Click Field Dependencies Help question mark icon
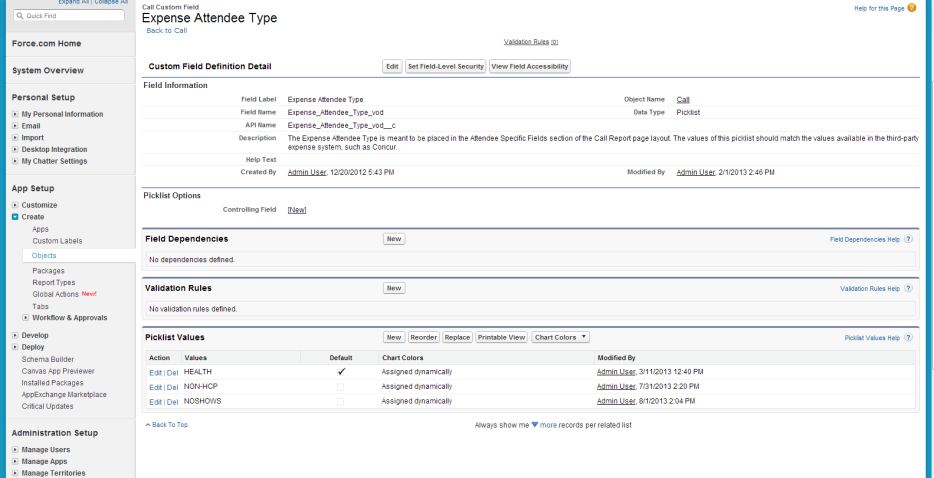Screen dimensions: 934x478 [908, 240]
